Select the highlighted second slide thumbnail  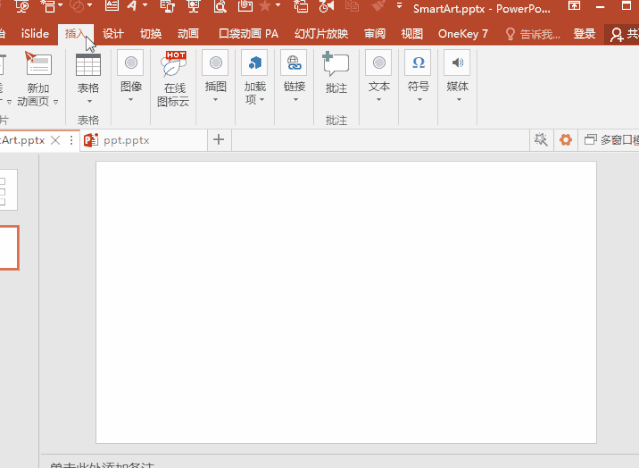pos(9,248)
